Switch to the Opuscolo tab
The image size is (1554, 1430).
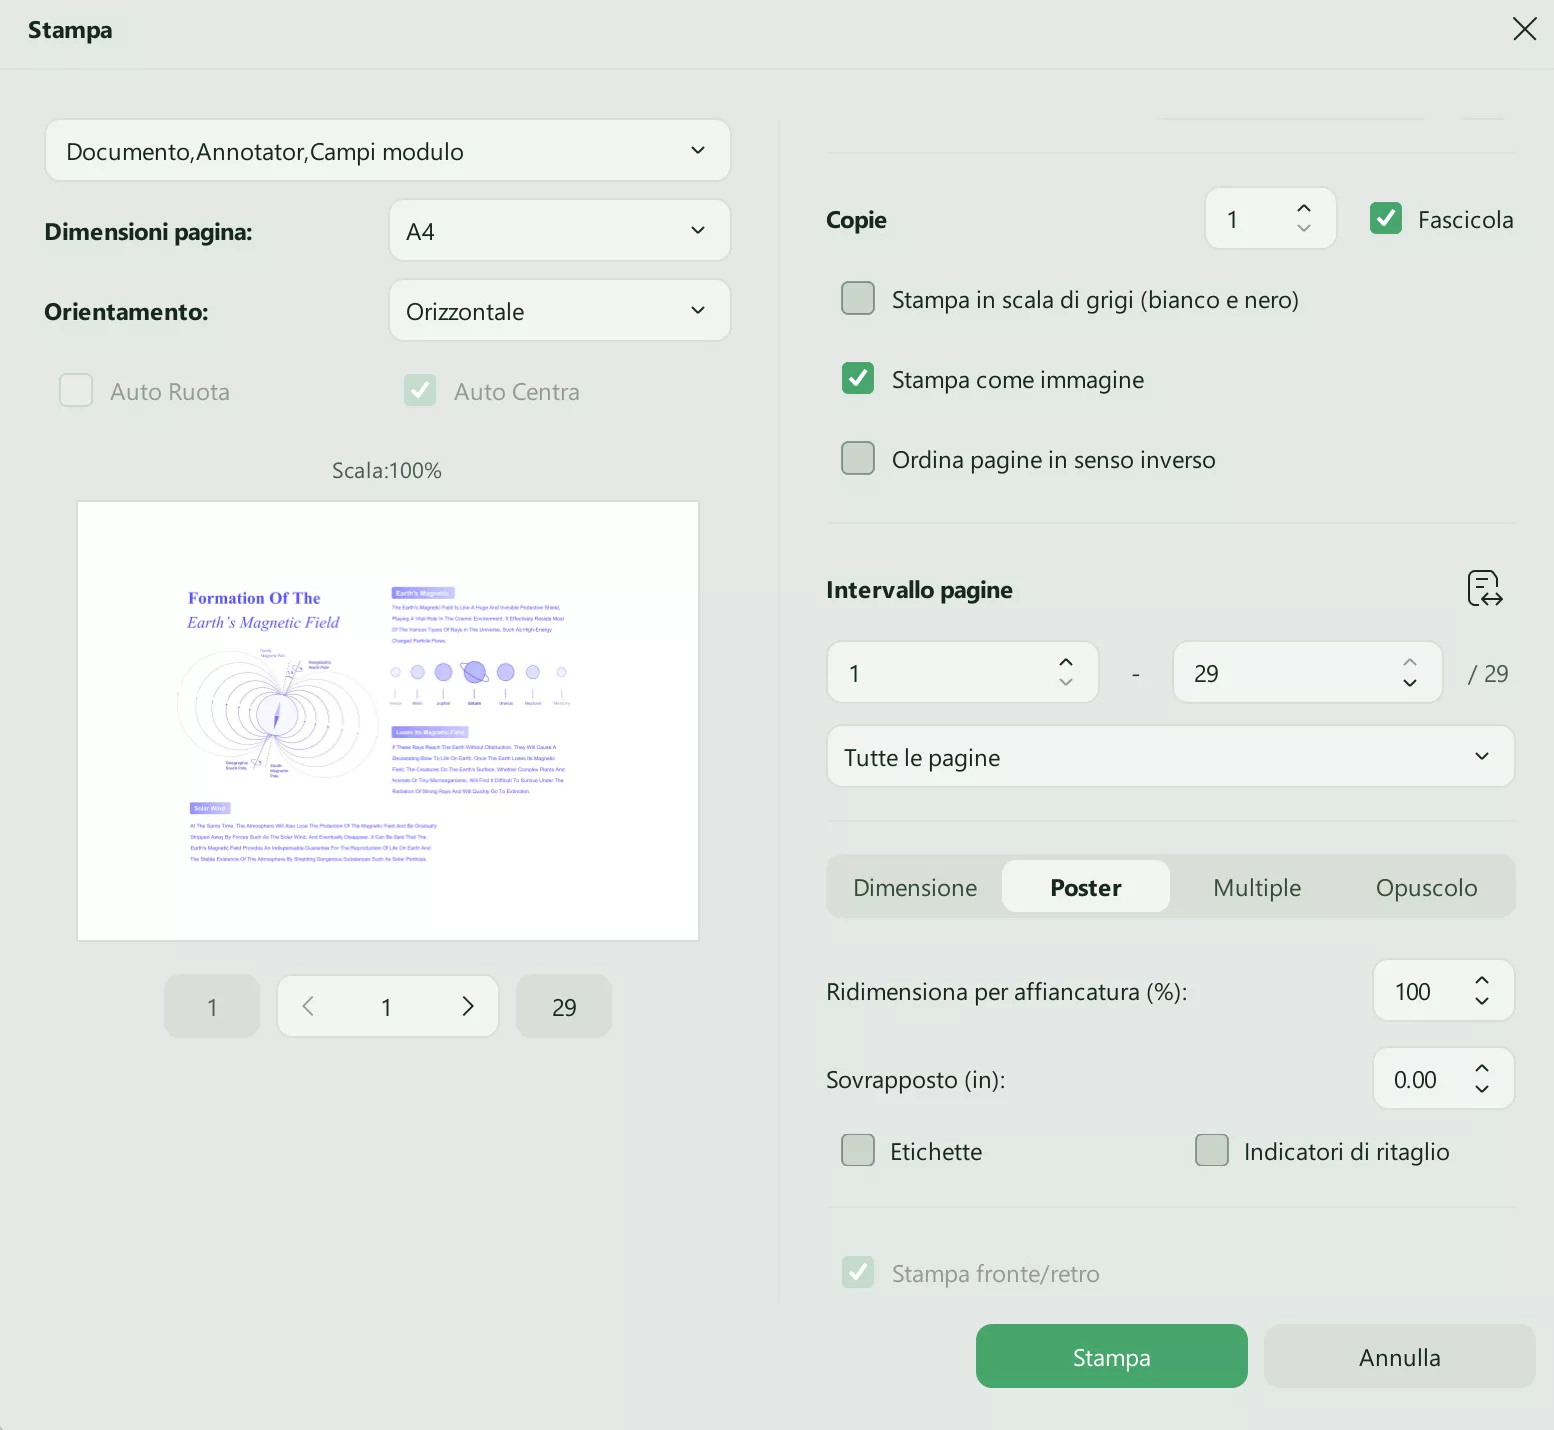1426,887
